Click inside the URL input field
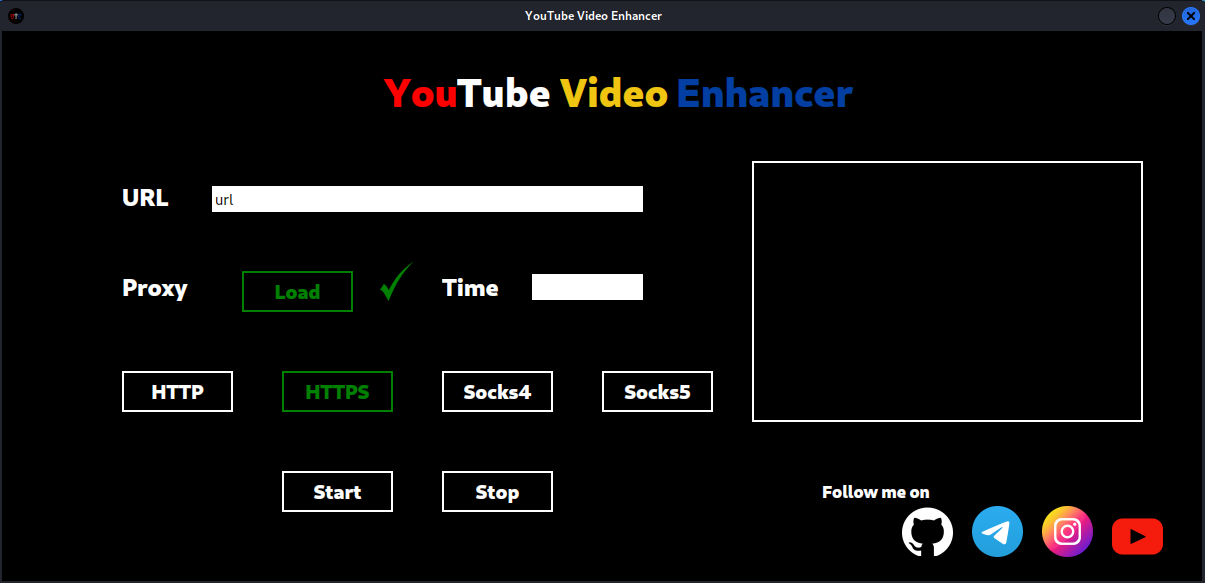The height and width of the screenshot is (583, 1205). coord(427,198)
